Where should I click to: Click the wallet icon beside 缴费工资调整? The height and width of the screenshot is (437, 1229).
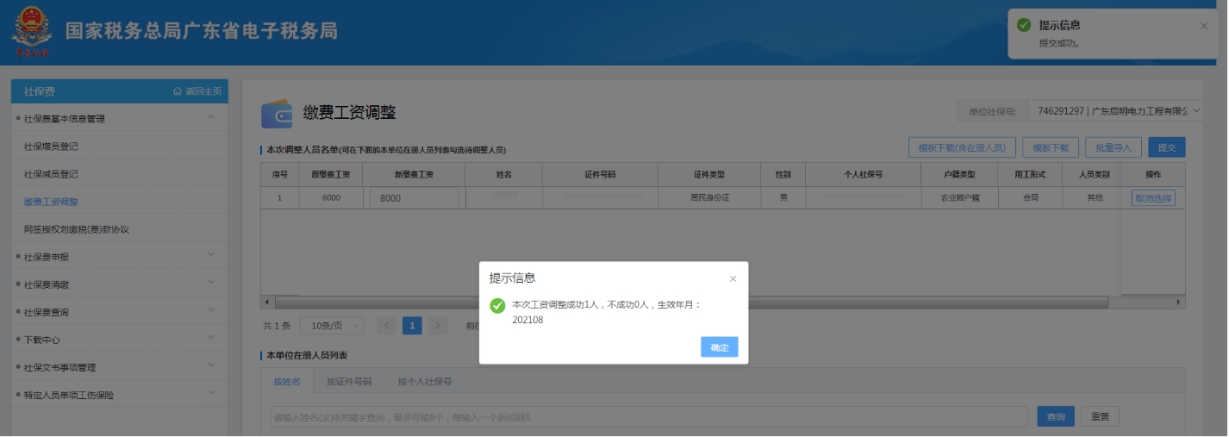coord(276,114)
